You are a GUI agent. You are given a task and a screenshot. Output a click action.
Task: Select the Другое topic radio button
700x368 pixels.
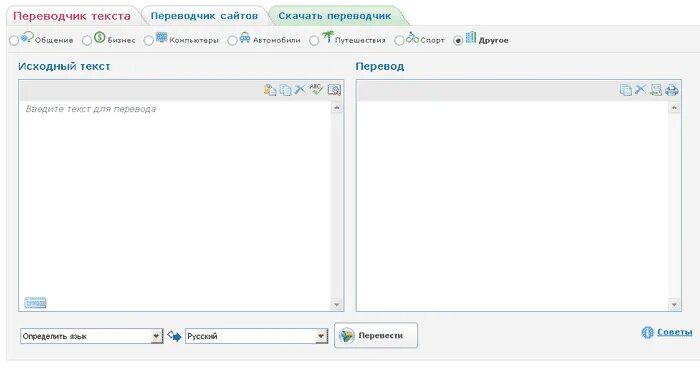(x=458, y=41)
